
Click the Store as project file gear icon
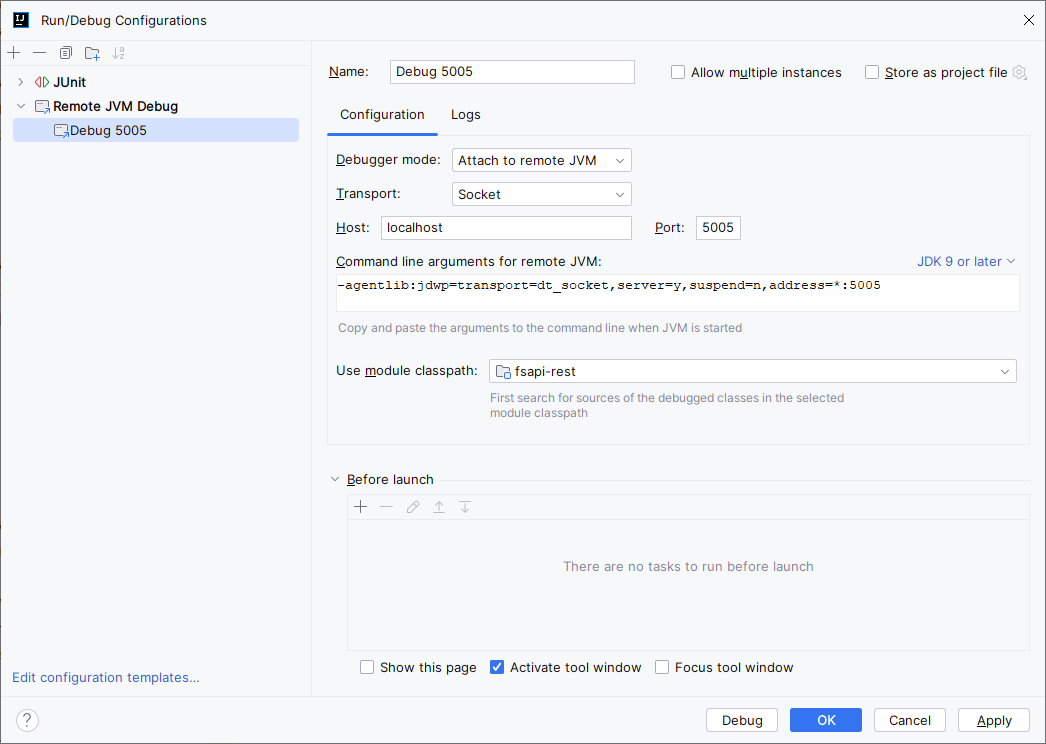(x=1019, y=72)
